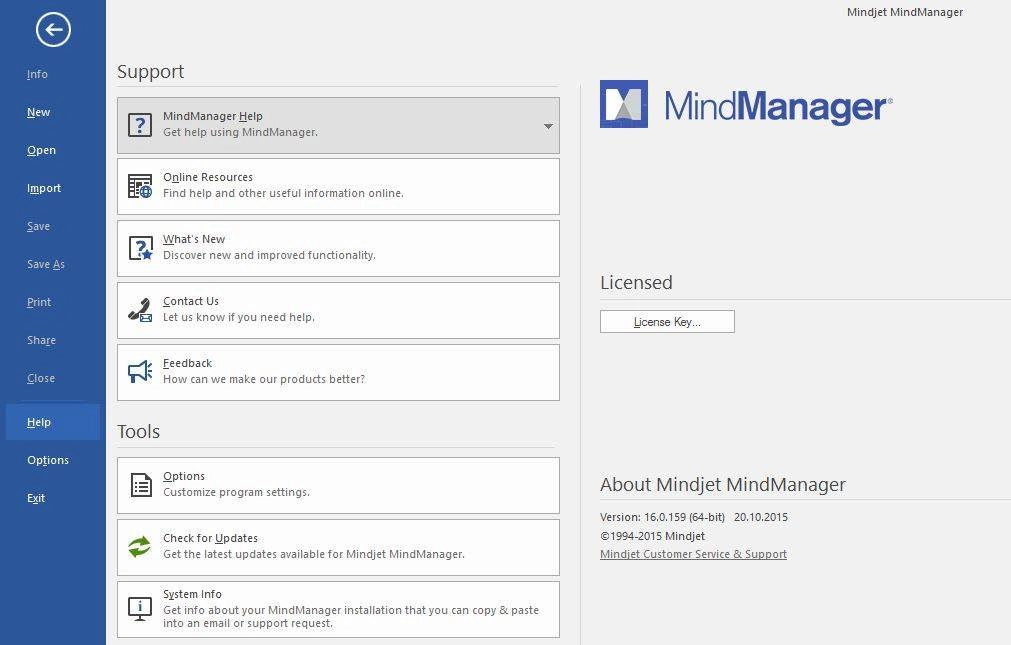Viewport: 1011px width, 645px height.
Task: Click the System Info monitor icon
Action: 140,609
